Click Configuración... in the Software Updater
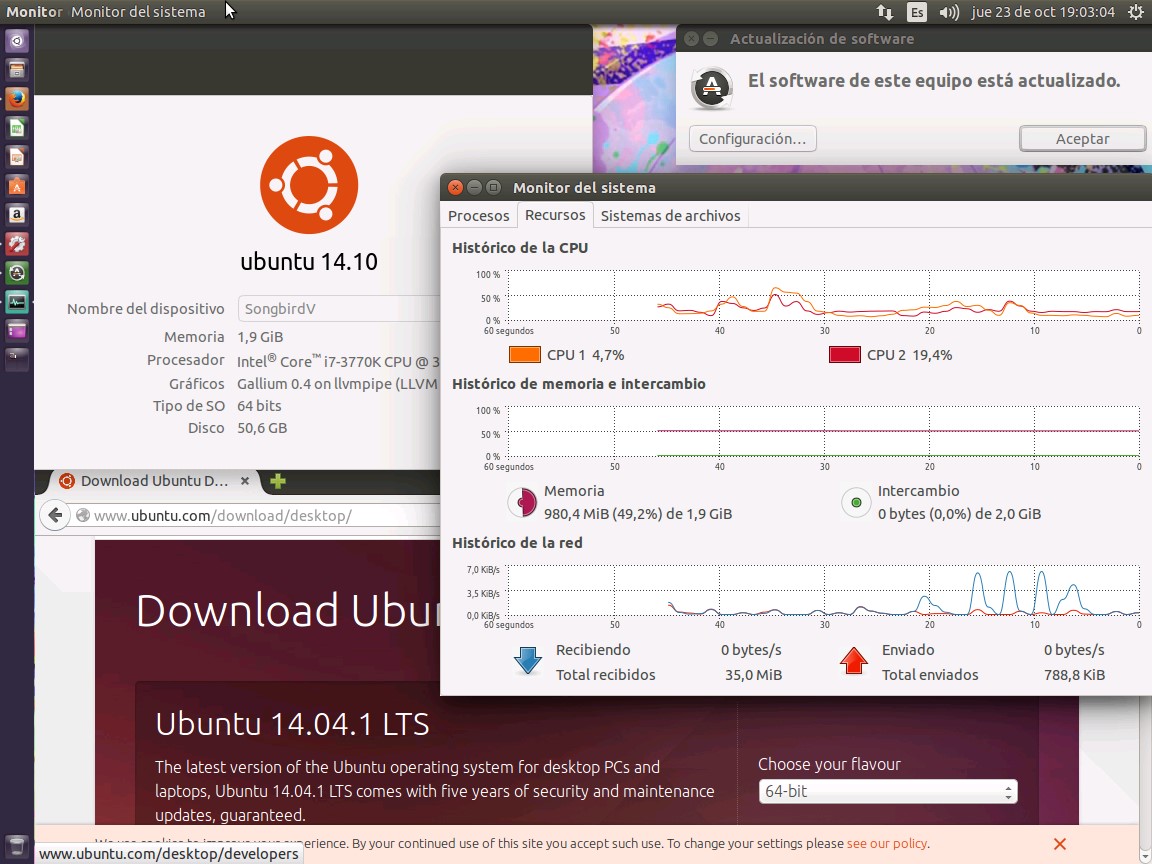The width and height of the screenshot is (1152, 864). coord(752,138)
